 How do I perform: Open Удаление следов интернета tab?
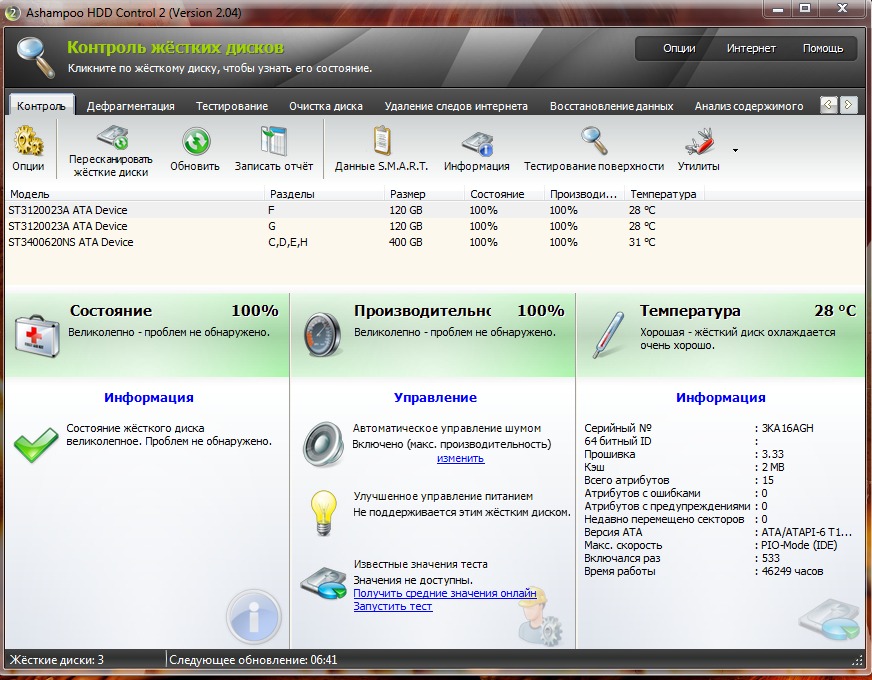pos(455,106)
